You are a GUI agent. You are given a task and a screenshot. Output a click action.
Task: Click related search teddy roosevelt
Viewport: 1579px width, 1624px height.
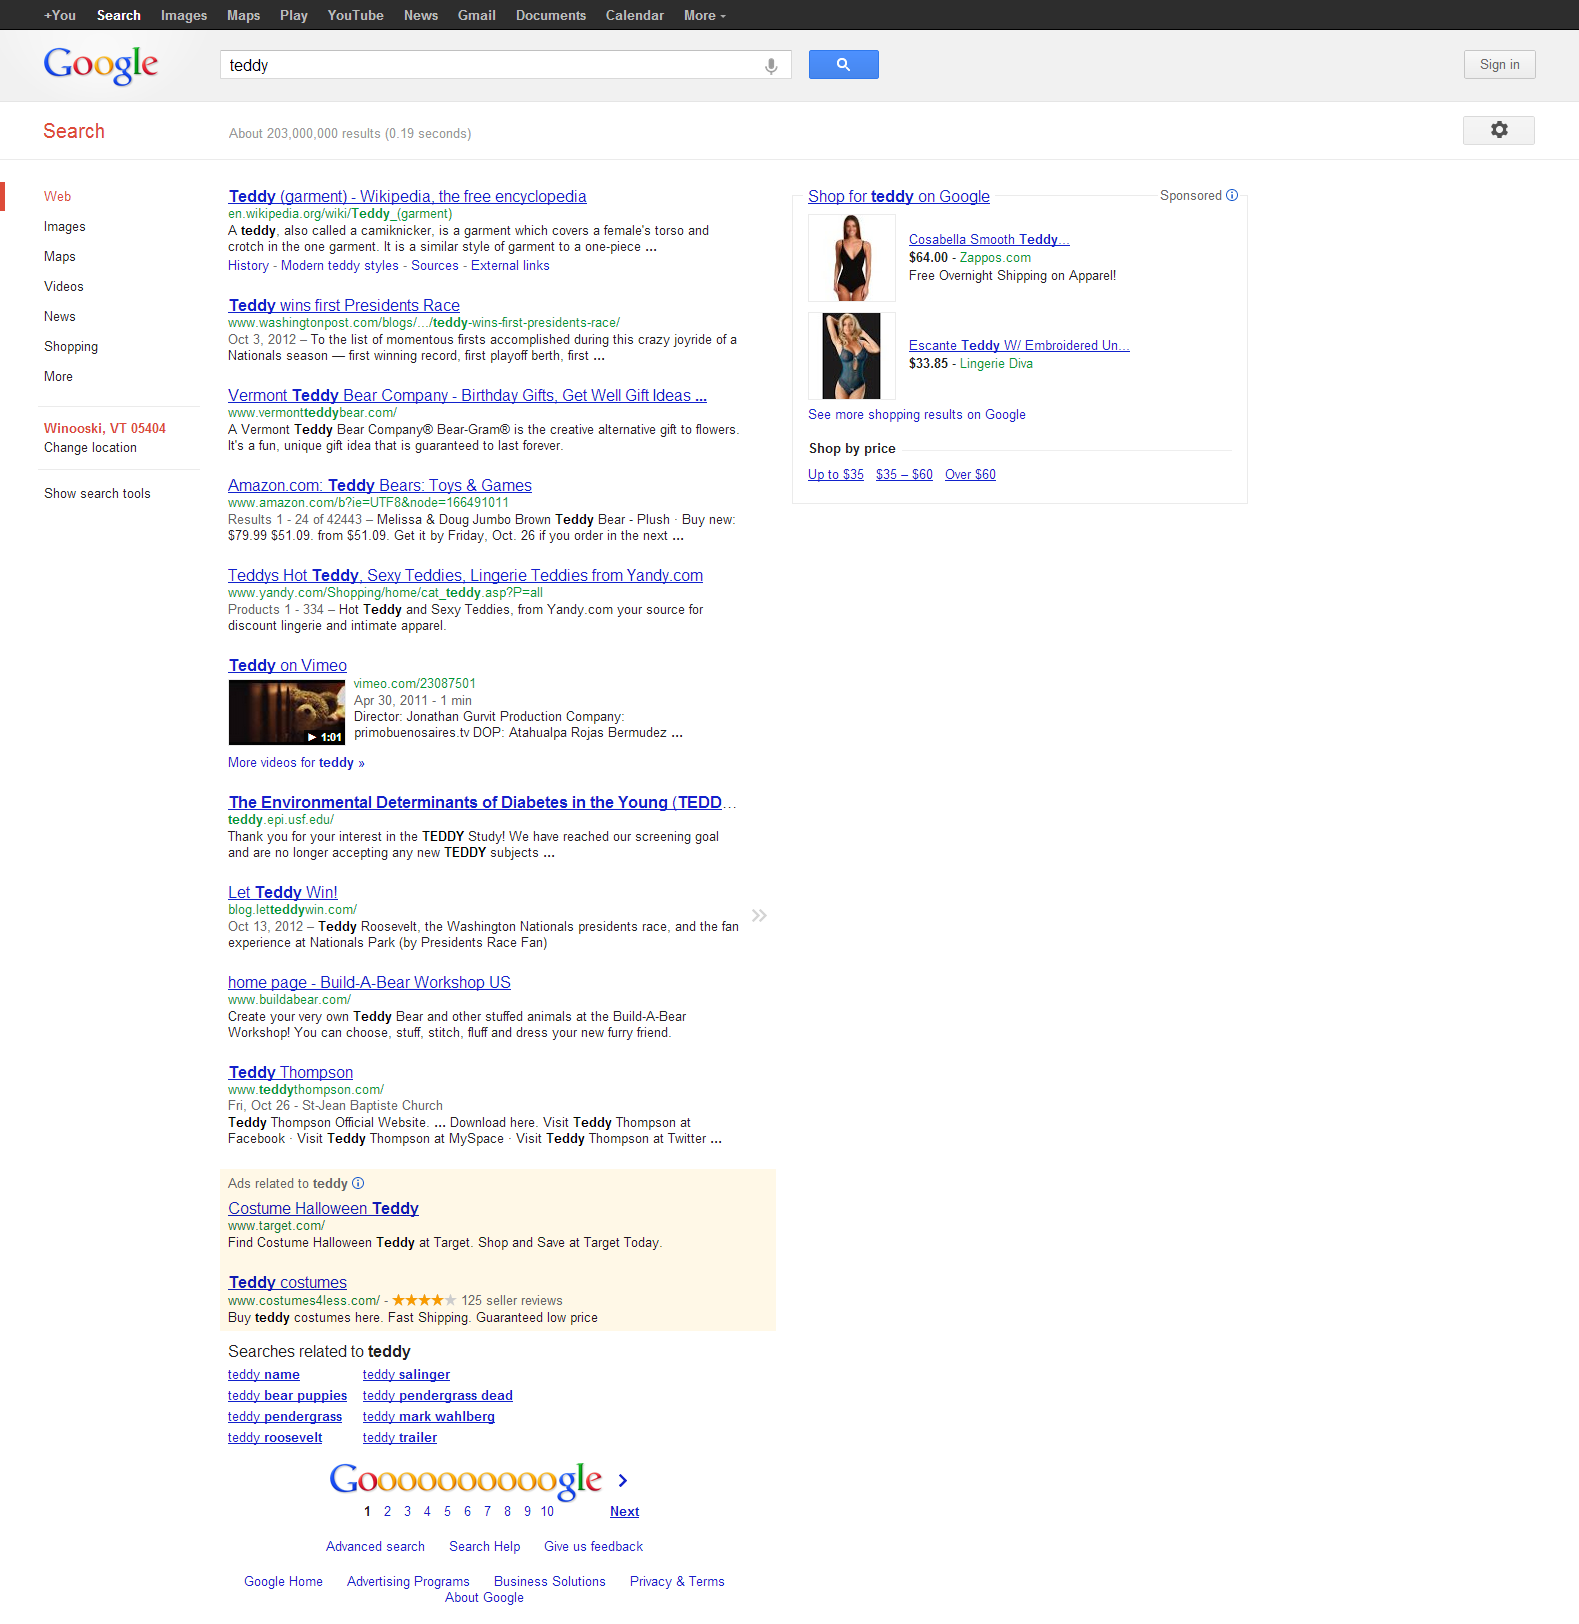275,1437
